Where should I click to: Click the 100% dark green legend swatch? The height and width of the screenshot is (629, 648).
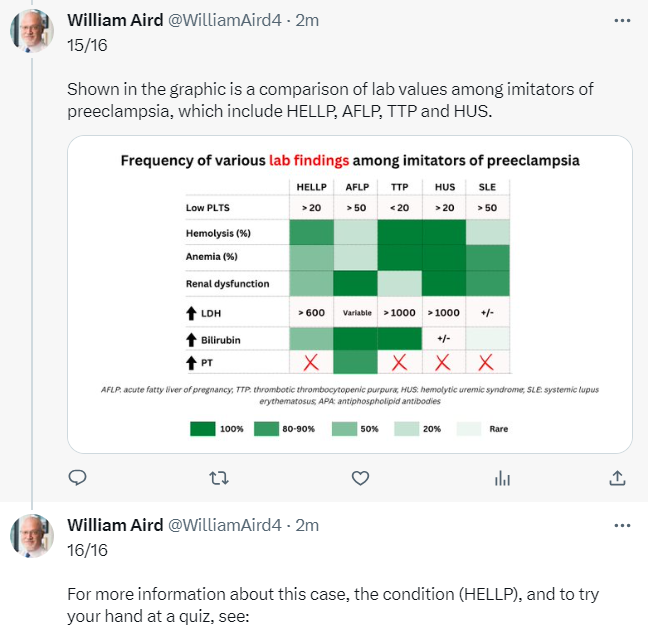click(x=202, y=429)
